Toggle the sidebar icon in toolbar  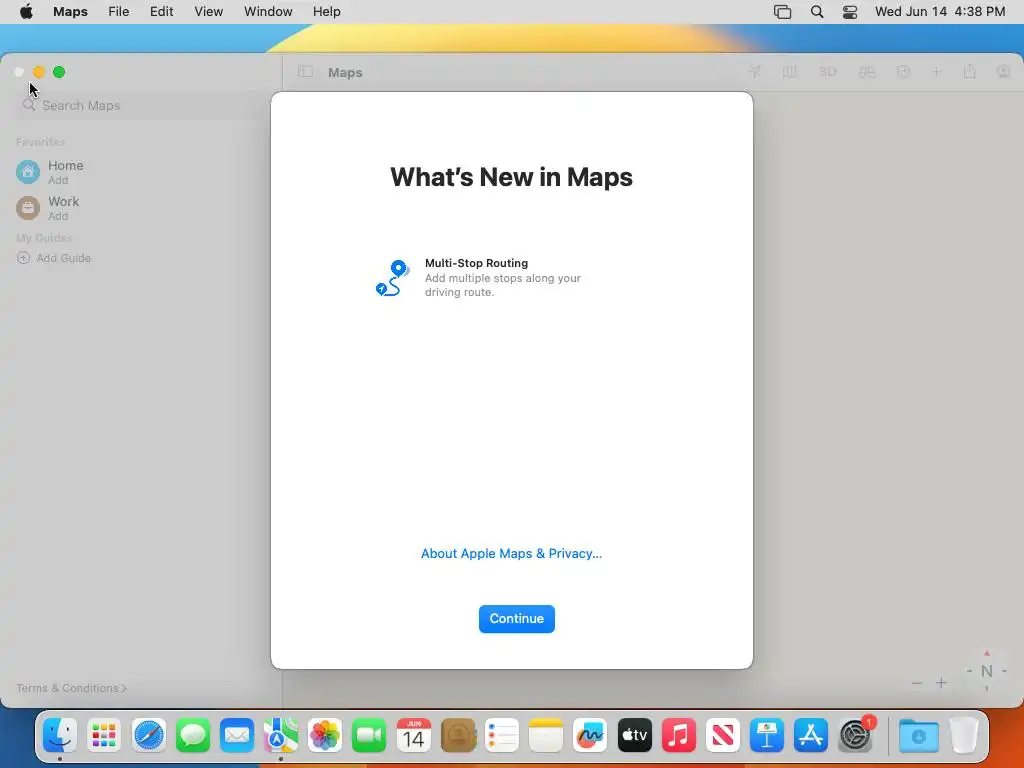[305, 72]
